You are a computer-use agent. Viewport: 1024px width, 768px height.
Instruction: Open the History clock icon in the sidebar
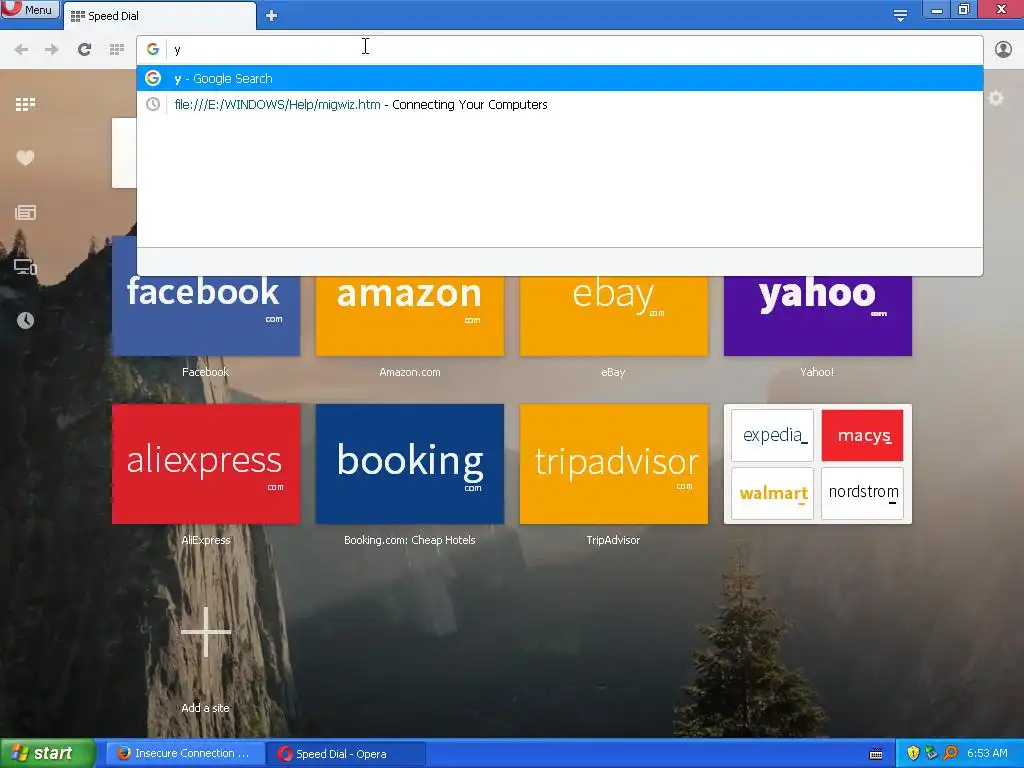(25, 320)
